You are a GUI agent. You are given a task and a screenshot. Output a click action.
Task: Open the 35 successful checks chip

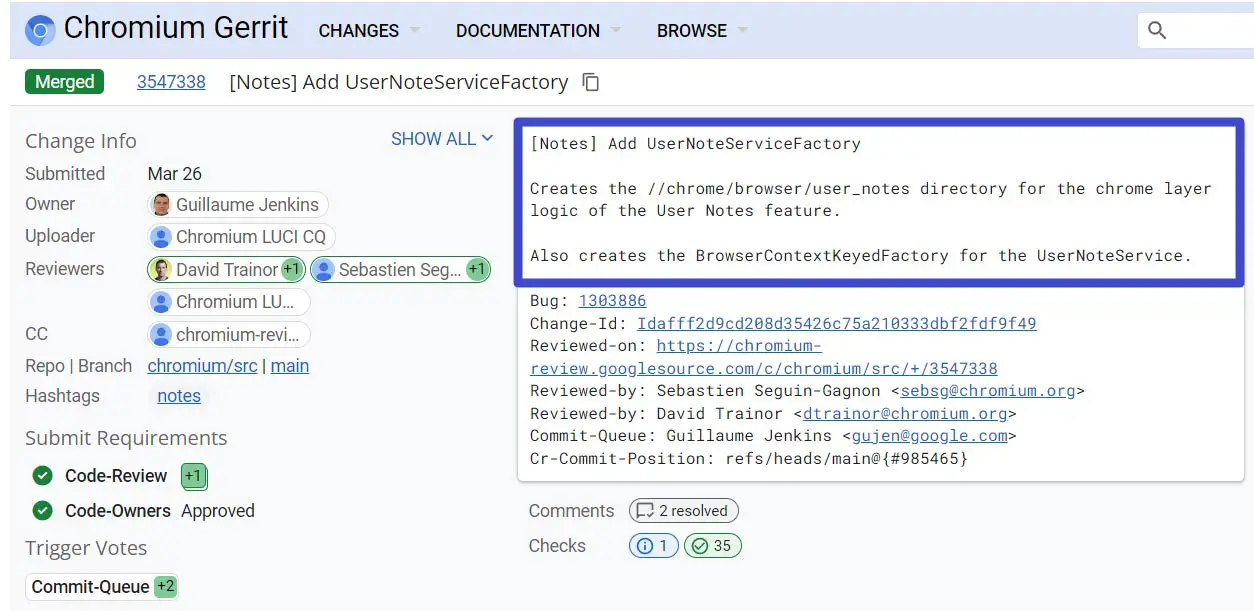[x=713, y=546]
